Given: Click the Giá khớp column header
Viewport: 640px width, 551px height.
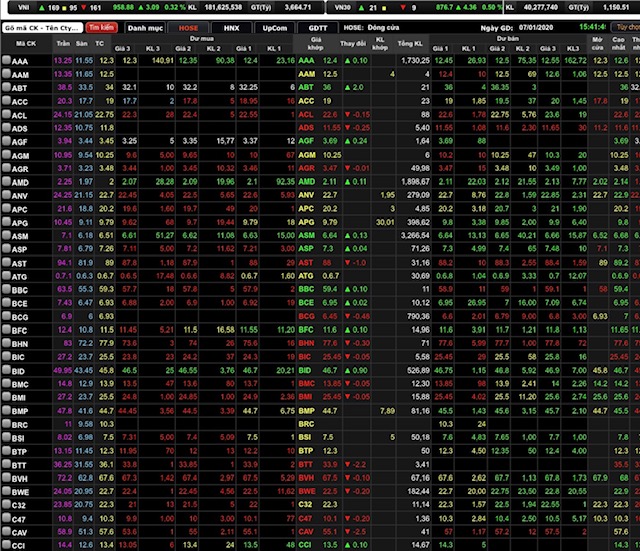Looking at the screenshot, I should (x=316, y=44).
